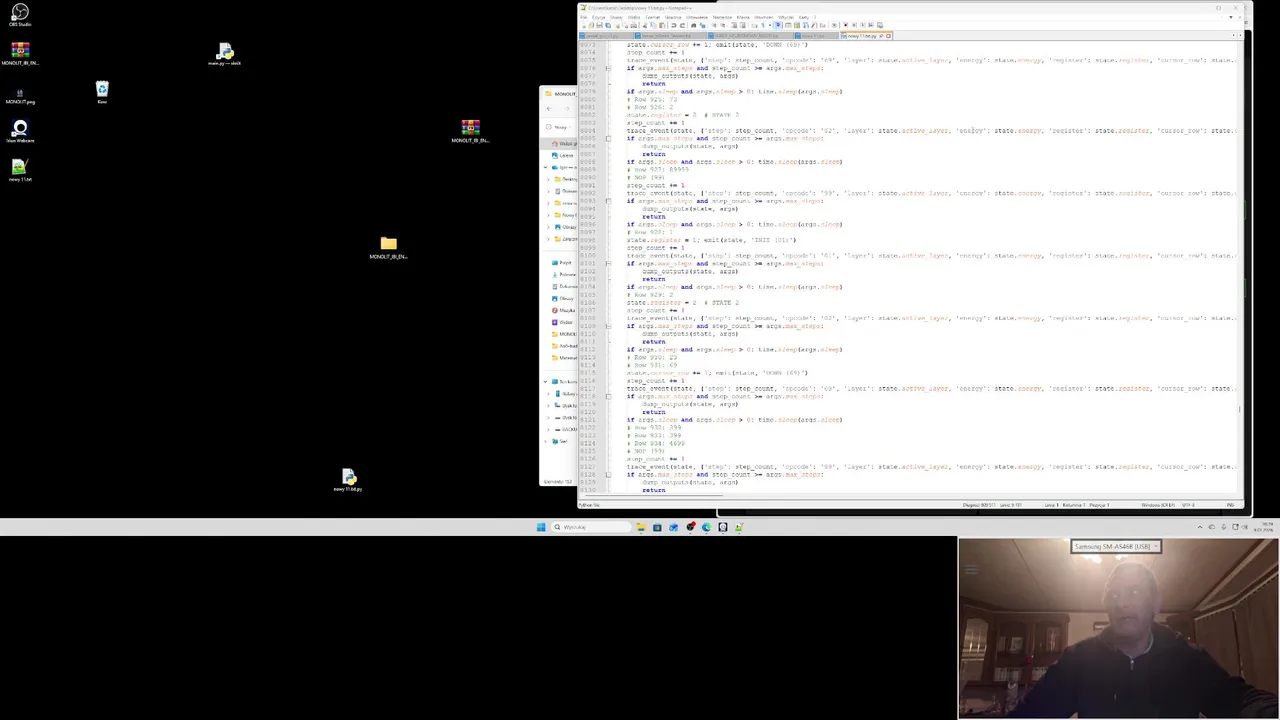The height and width of the screenshot is (720, 1280).
Task: Collapse Ten komputer in Explorer tree
Action: pos(545,381)
